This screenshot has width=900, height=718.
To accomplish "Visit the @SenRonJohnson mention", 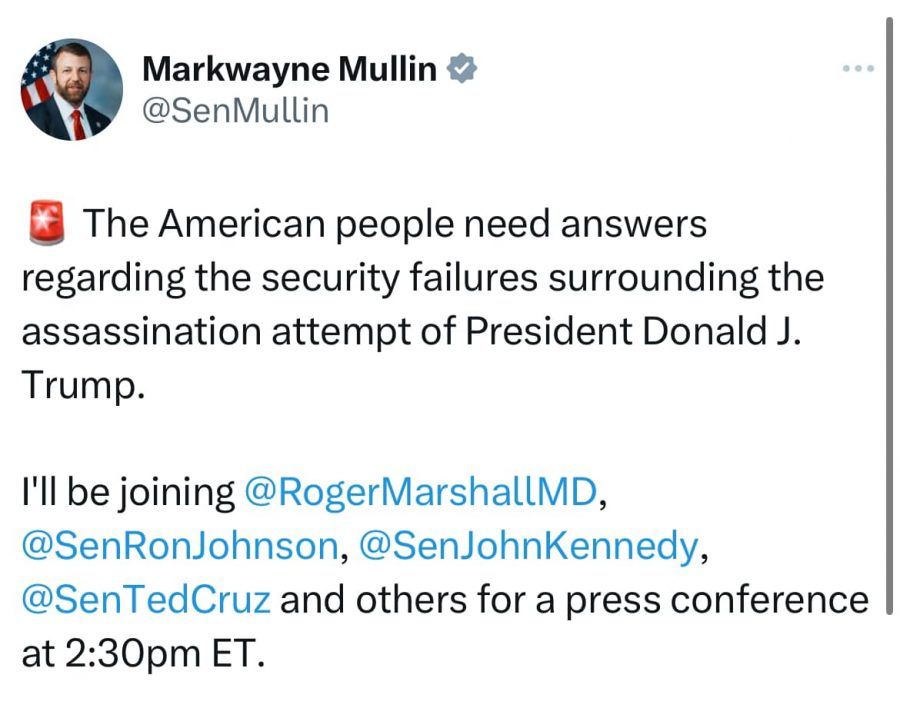I will pyautogui.click(x=180, y=546).
